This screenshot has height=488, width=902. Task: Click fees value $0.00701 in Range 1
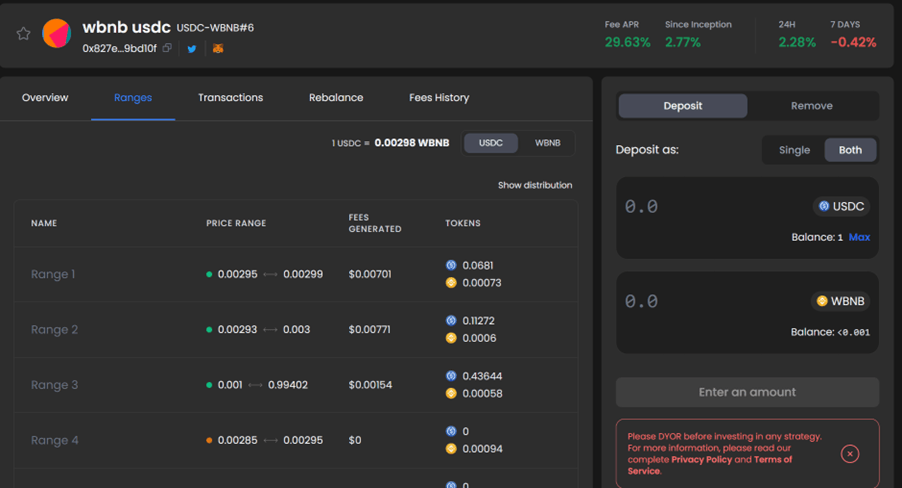pos(370,274)
